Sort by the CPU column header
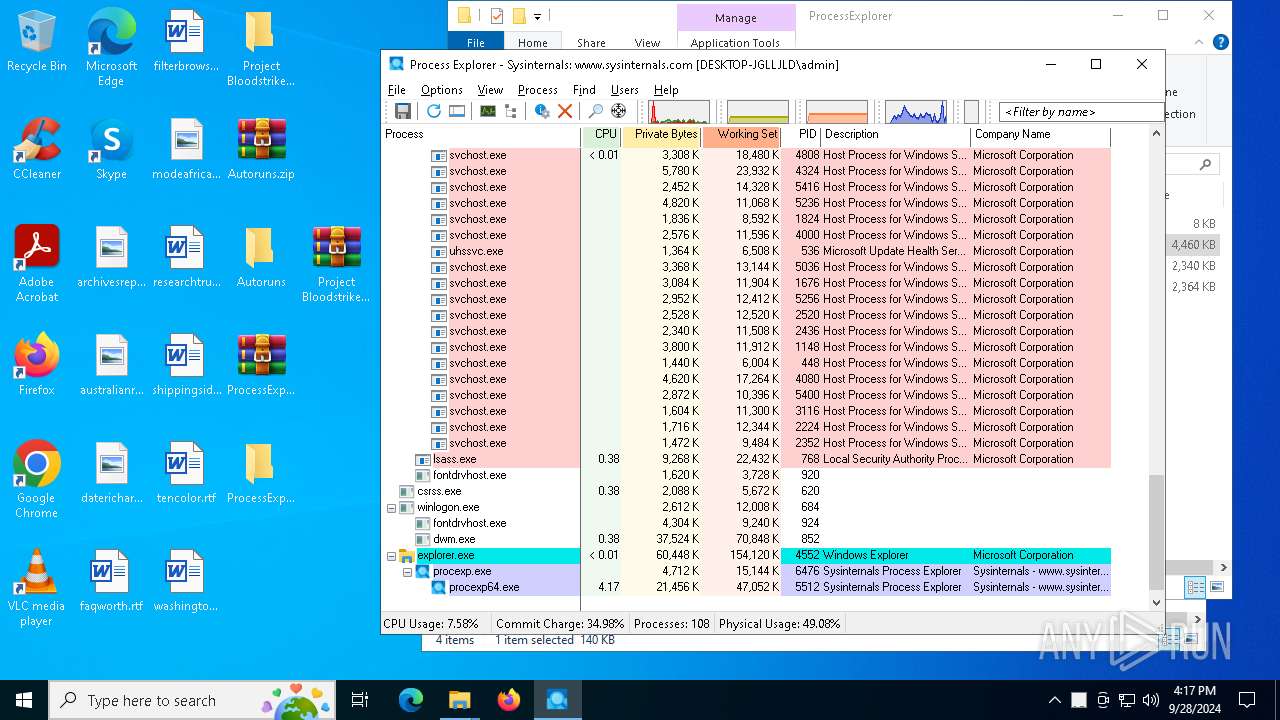Image resolution: width=1280 pixels, height=720 pixels. [x=601, y=134]
